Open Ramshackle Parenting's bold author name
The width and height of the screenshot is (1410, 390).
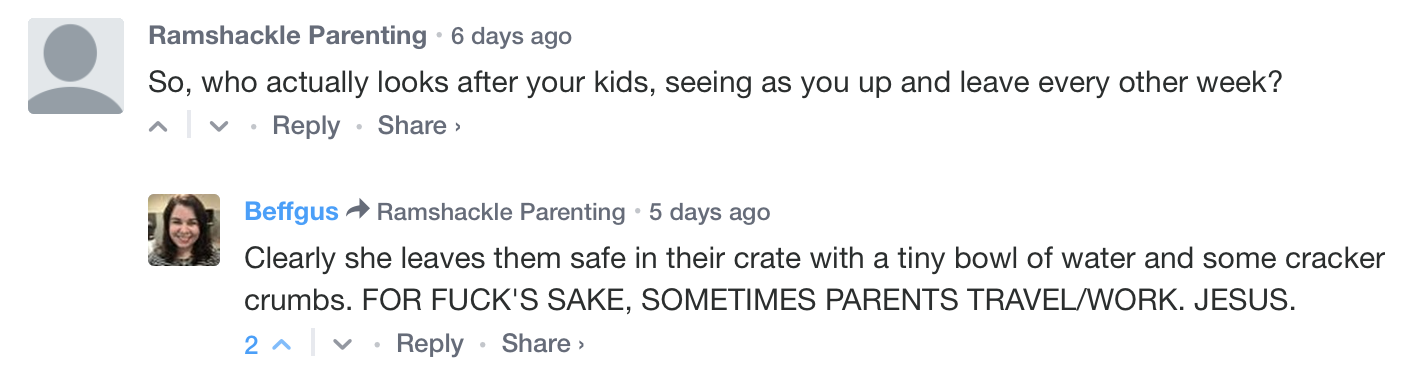[x=288, y=36]
